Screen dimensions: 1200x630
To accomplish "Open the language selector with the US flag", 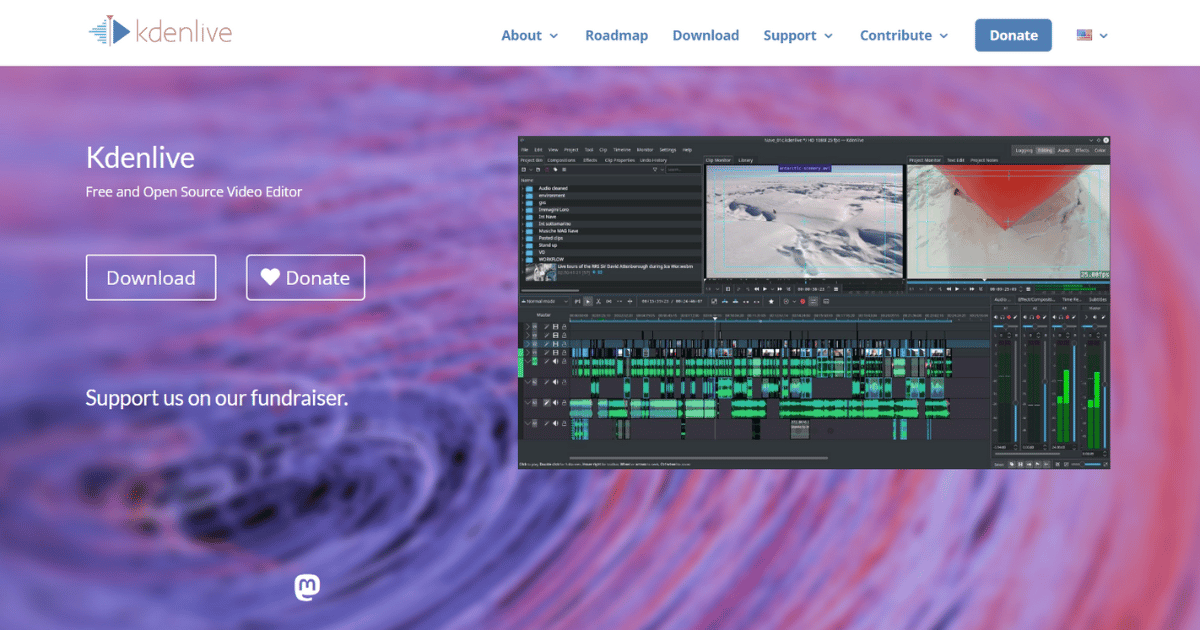I will (1092, 35).
